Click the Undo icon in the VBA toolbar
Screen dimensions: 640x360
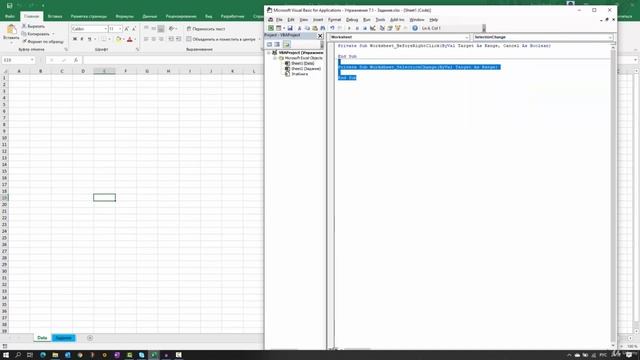tap(332, 28)
